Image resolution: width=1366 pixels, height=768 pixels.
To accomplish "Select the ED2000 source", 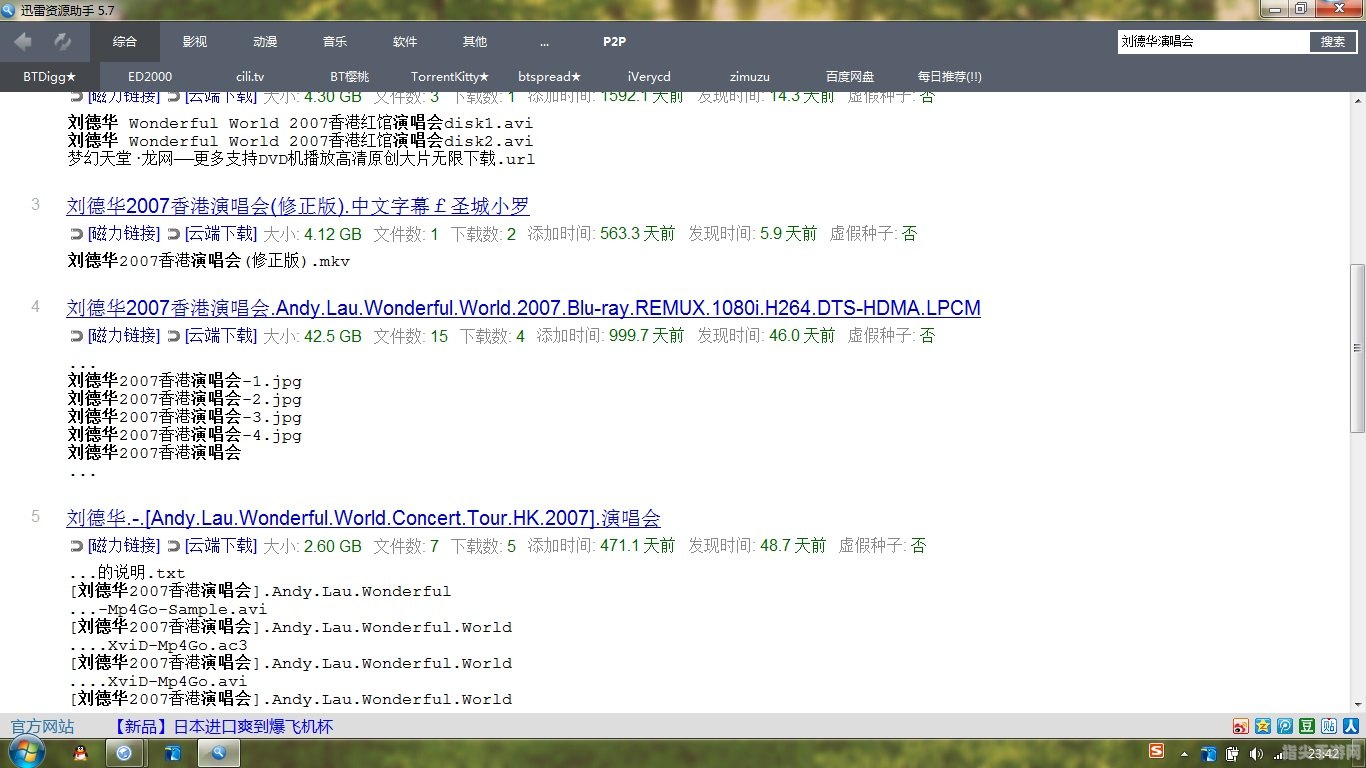I will pos(150,76).
